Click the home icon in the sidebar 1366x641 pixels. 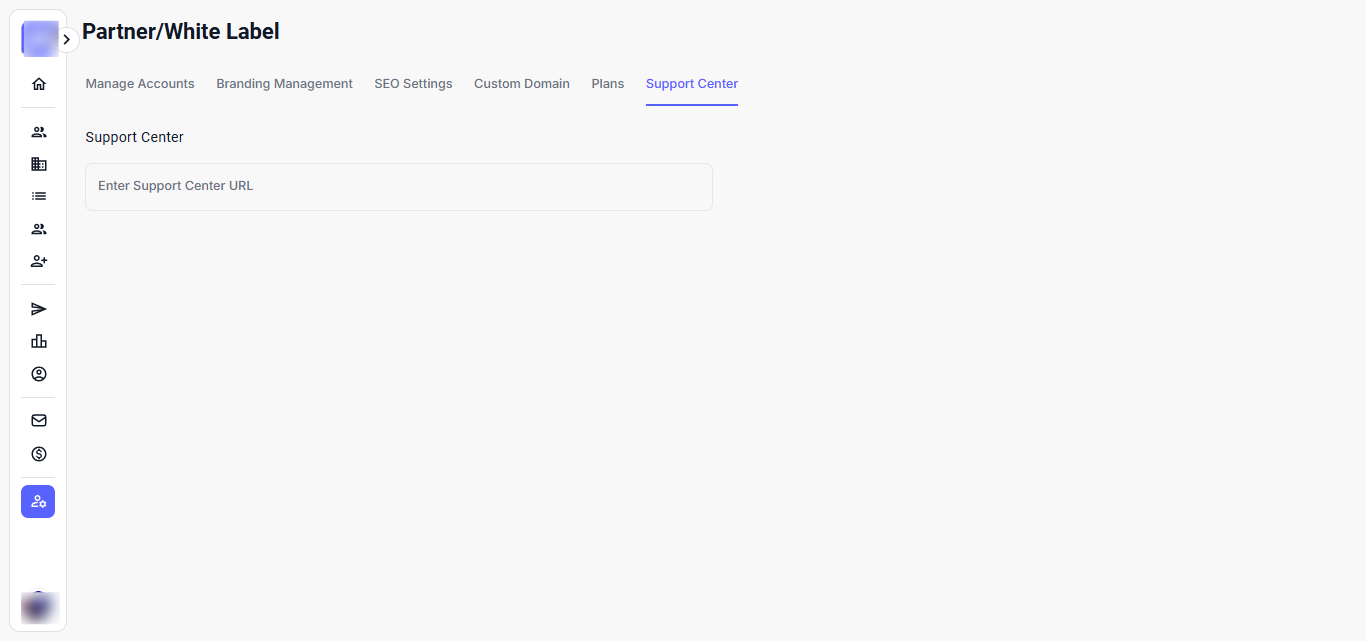pyautogui.click(x=39, y=84)
